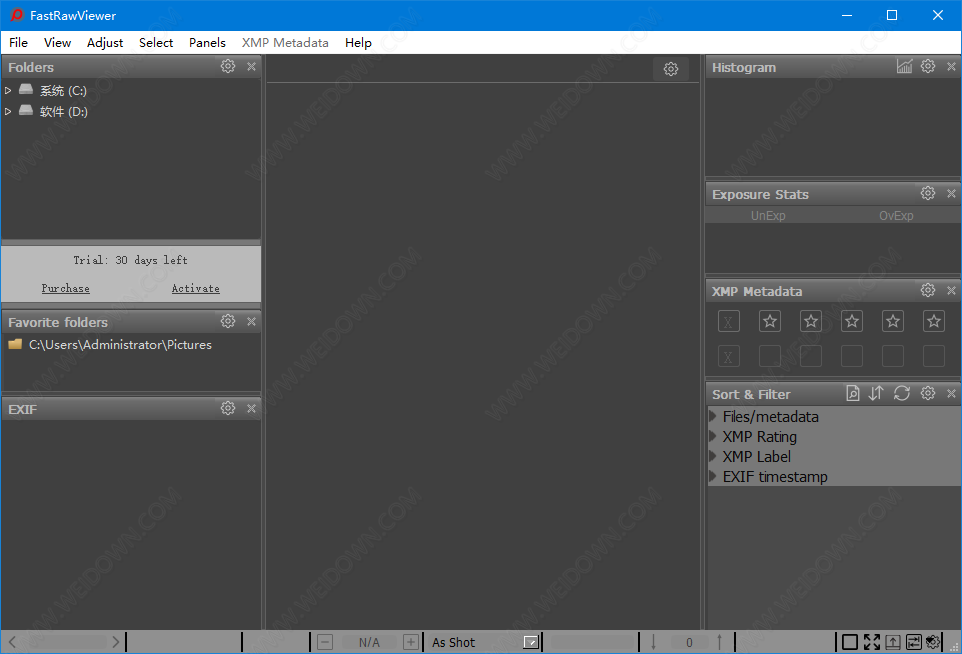Click the single-view square icon in status bar
This screenshot has width=962, height=654.
tap(850, 642)
